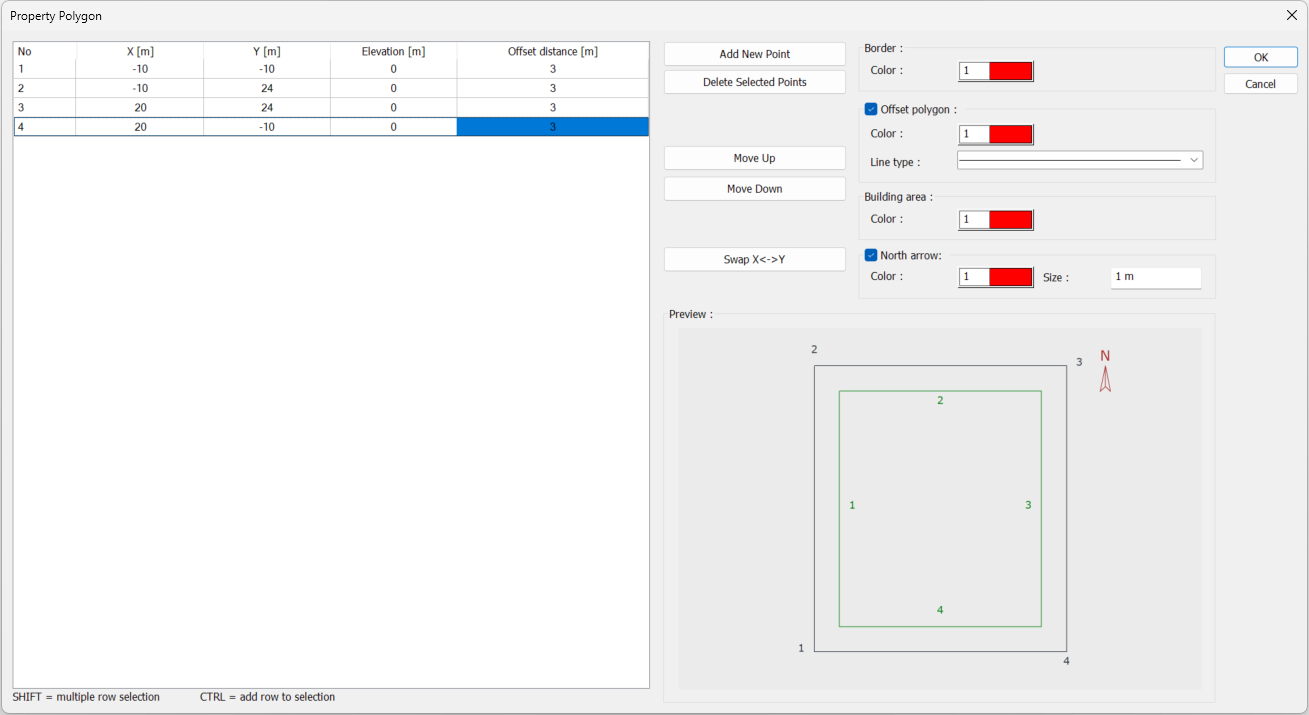The width and height of the screenshot is (1309, 715).
Task: Change the Offset polygon red color
Action: click(1010, 134)
